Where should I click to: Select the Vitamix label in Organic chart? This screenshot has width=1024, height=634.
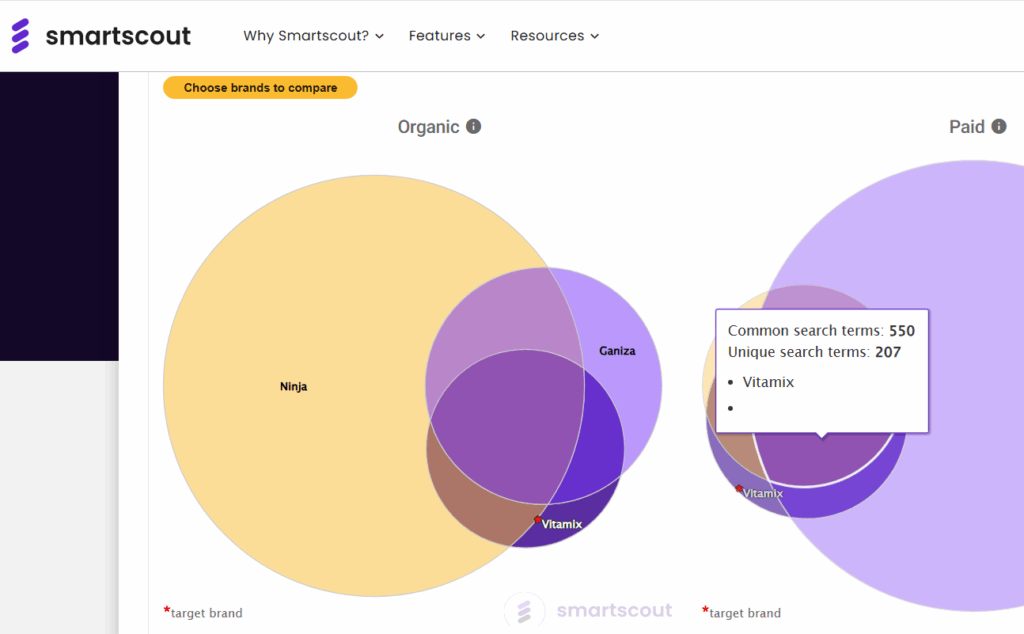561,524
